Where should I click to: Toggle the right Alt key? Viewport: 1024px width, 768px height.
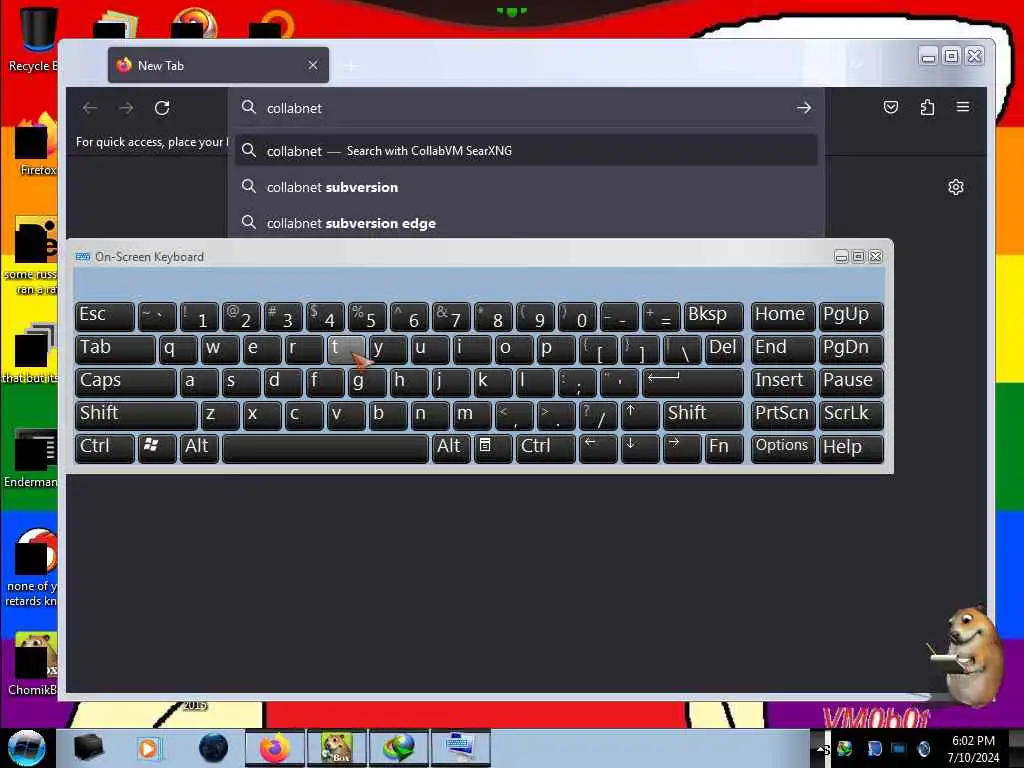pos(451,448)
